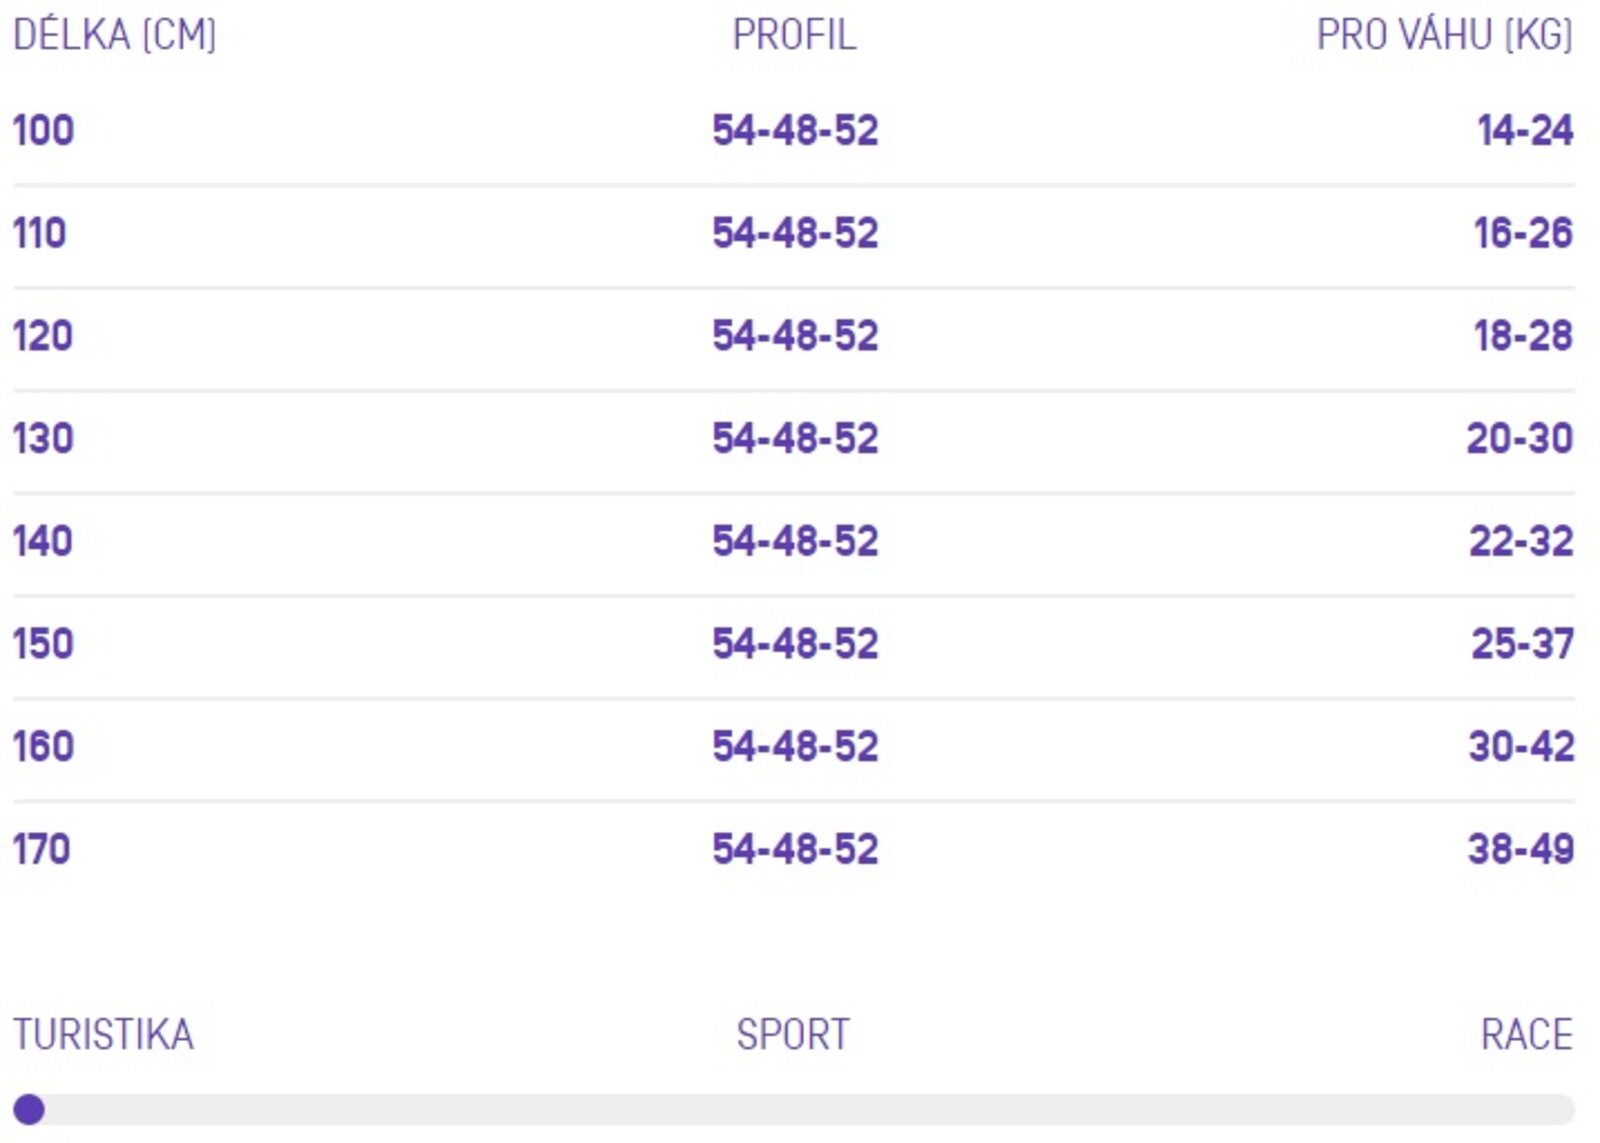Click the PROFIL column header
The height and width of the screenshot is (1143, 1600).
click(794, 35)
